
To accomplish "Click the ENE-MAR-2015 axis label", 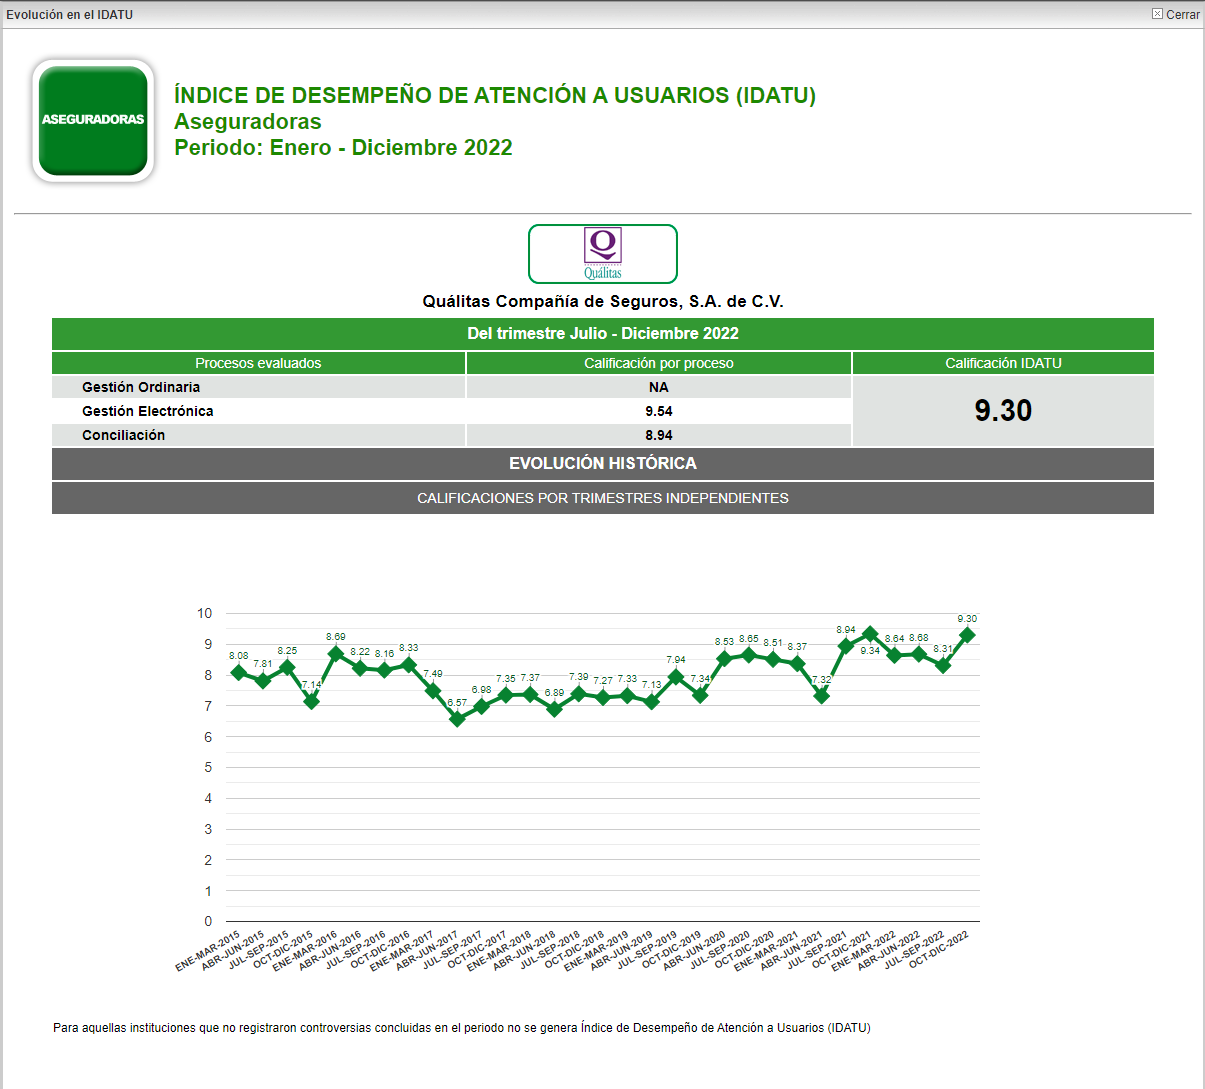I will pos(207,951).
